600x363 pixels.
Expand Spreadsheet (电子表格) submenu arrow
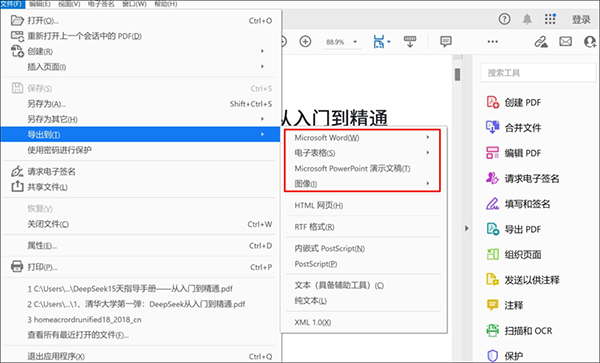coord(428,153)
